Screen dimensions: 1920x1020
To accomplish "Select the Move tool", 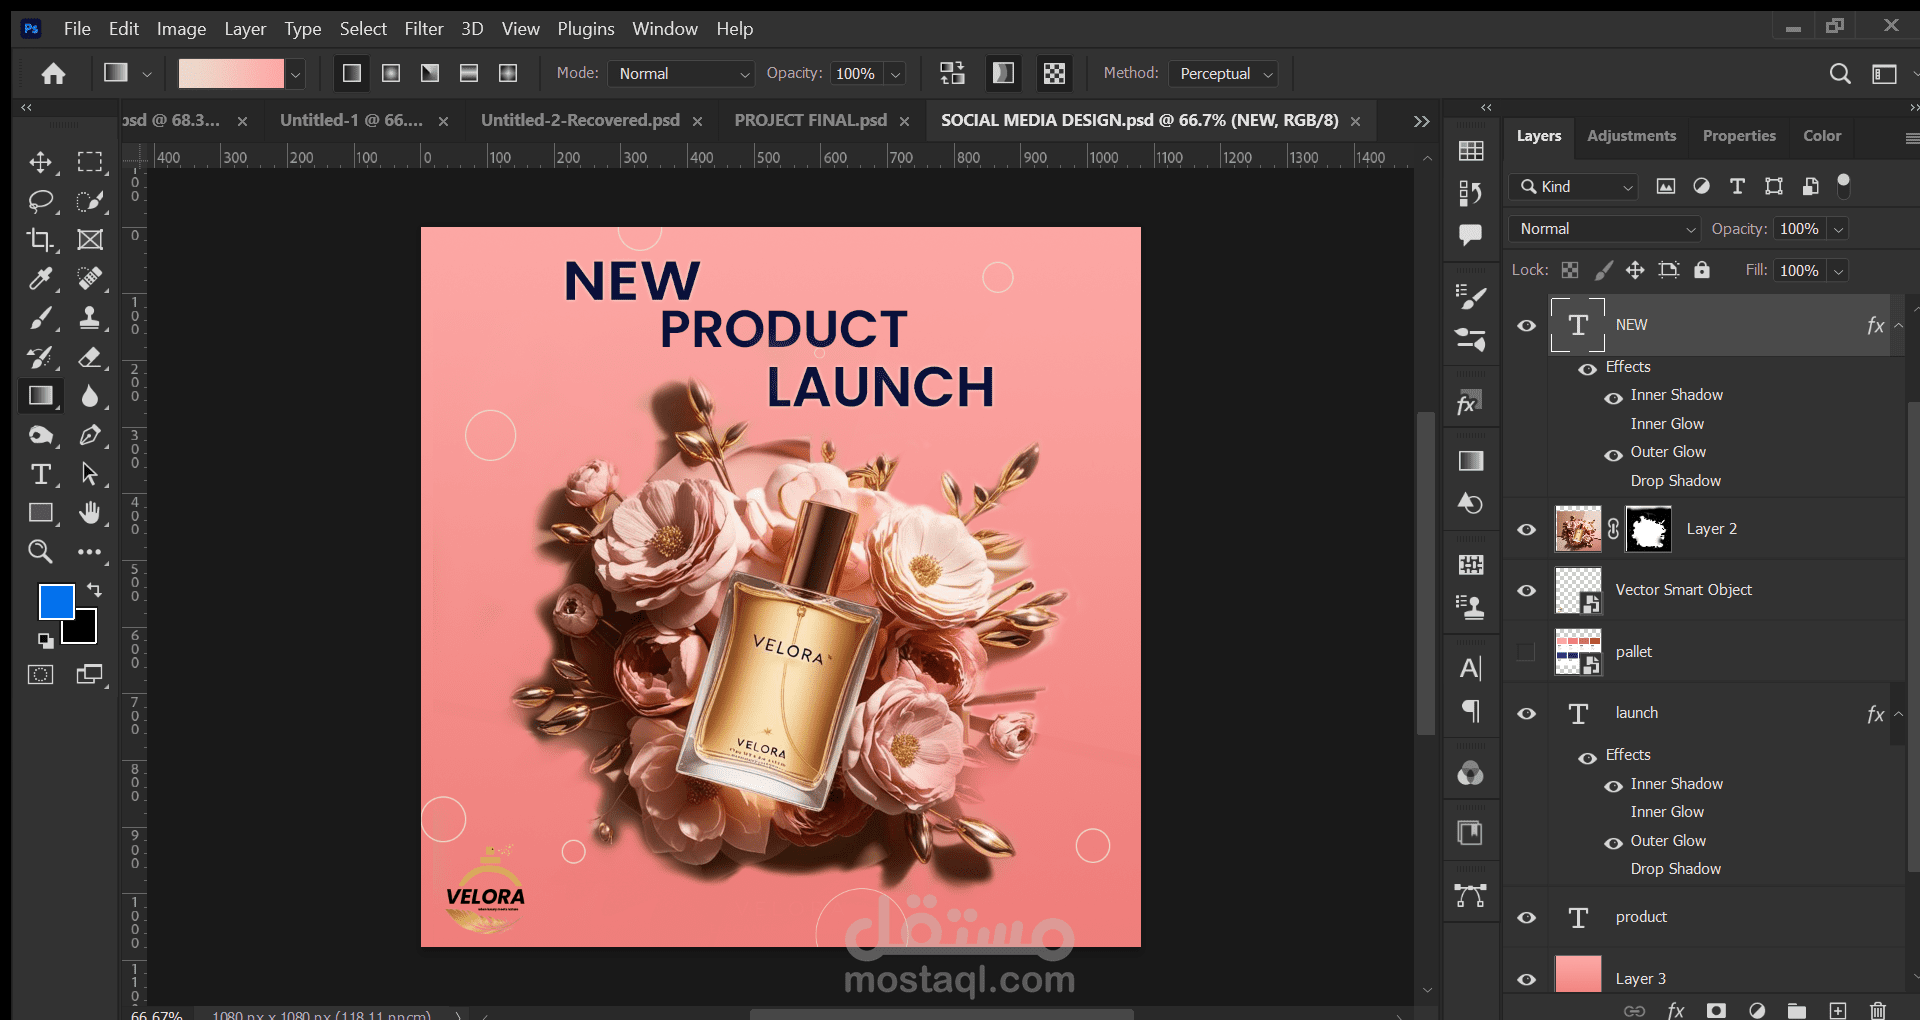I will tap(40, 162).
